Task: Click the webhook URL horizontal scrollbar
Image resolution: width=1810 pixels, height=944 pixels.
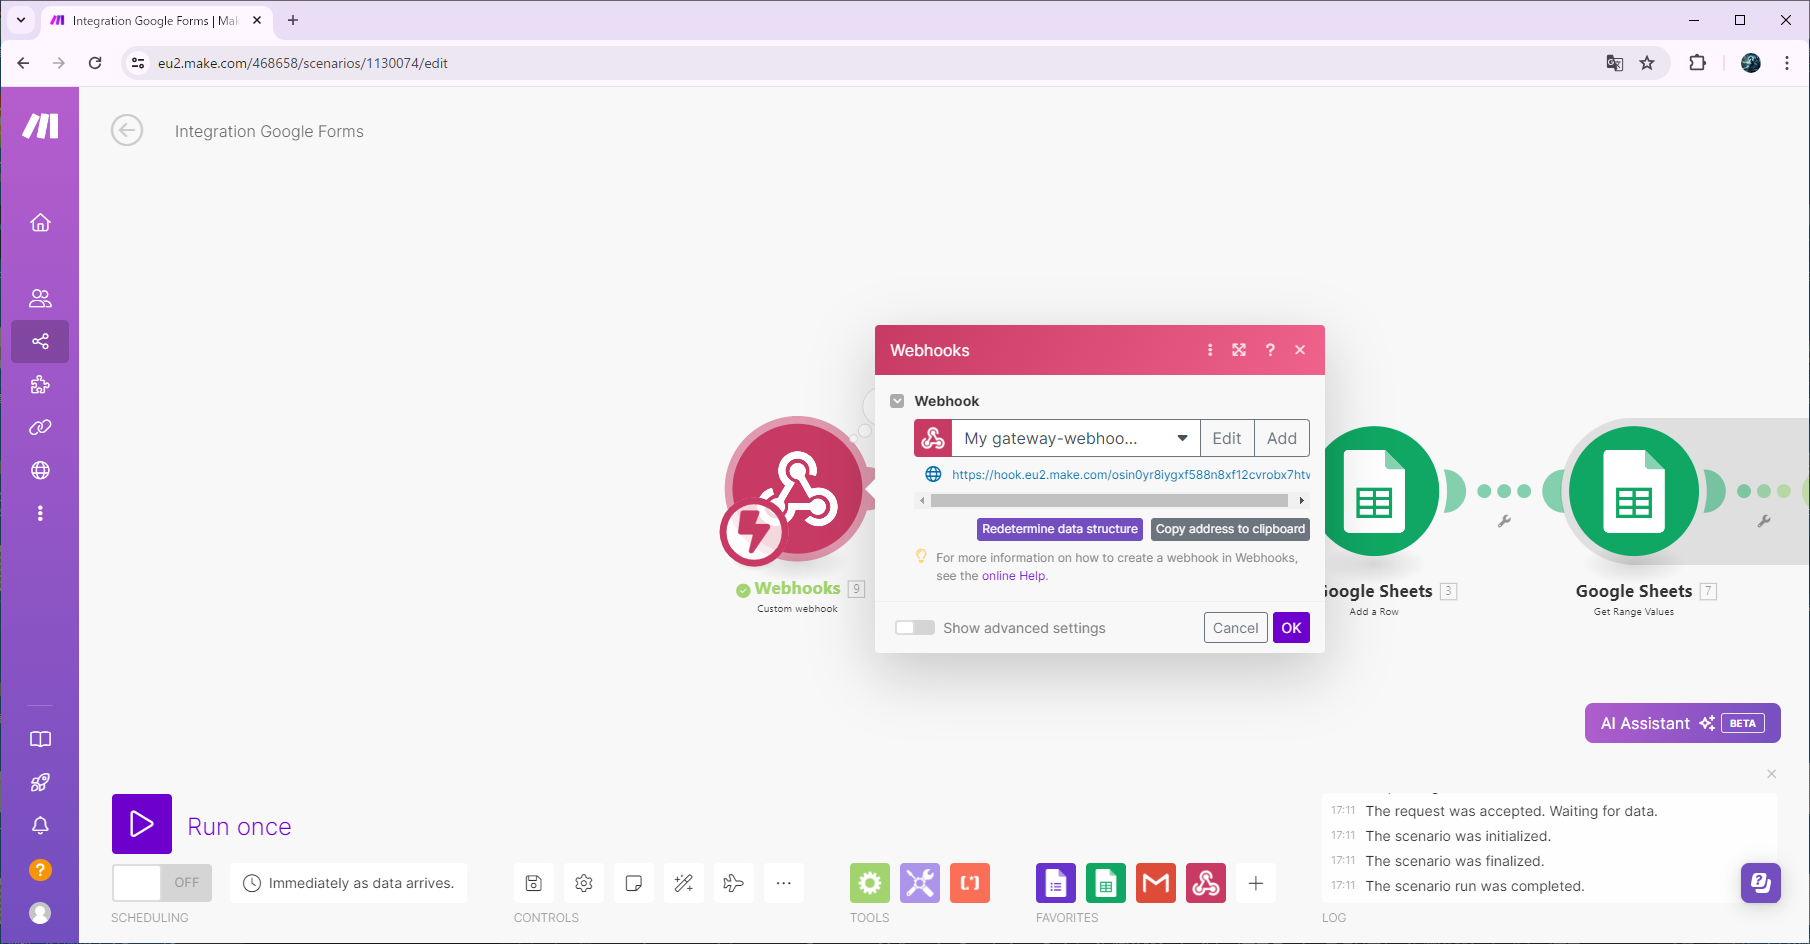Action: (1109, 500)
